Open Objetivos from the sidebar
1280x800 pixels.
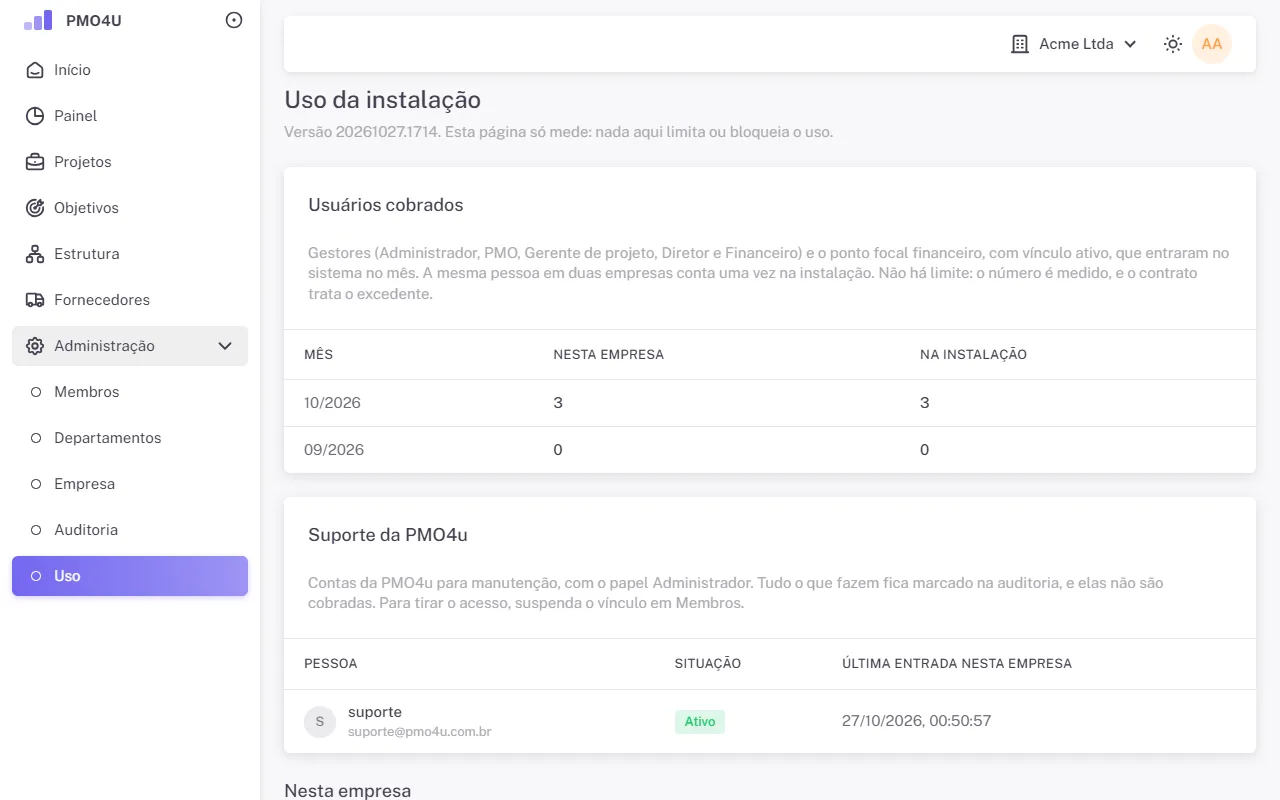tap(130, 208)
